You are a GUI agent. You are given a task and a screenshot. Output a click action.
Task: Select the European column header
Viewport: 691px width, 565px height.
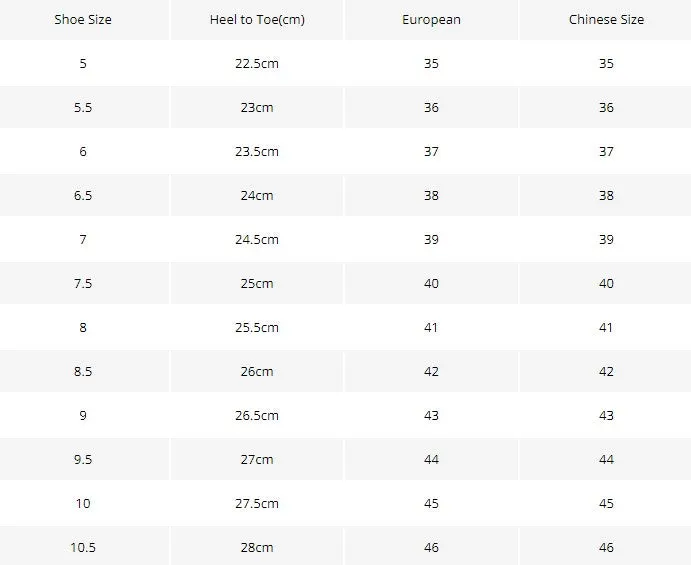[431, 20]
